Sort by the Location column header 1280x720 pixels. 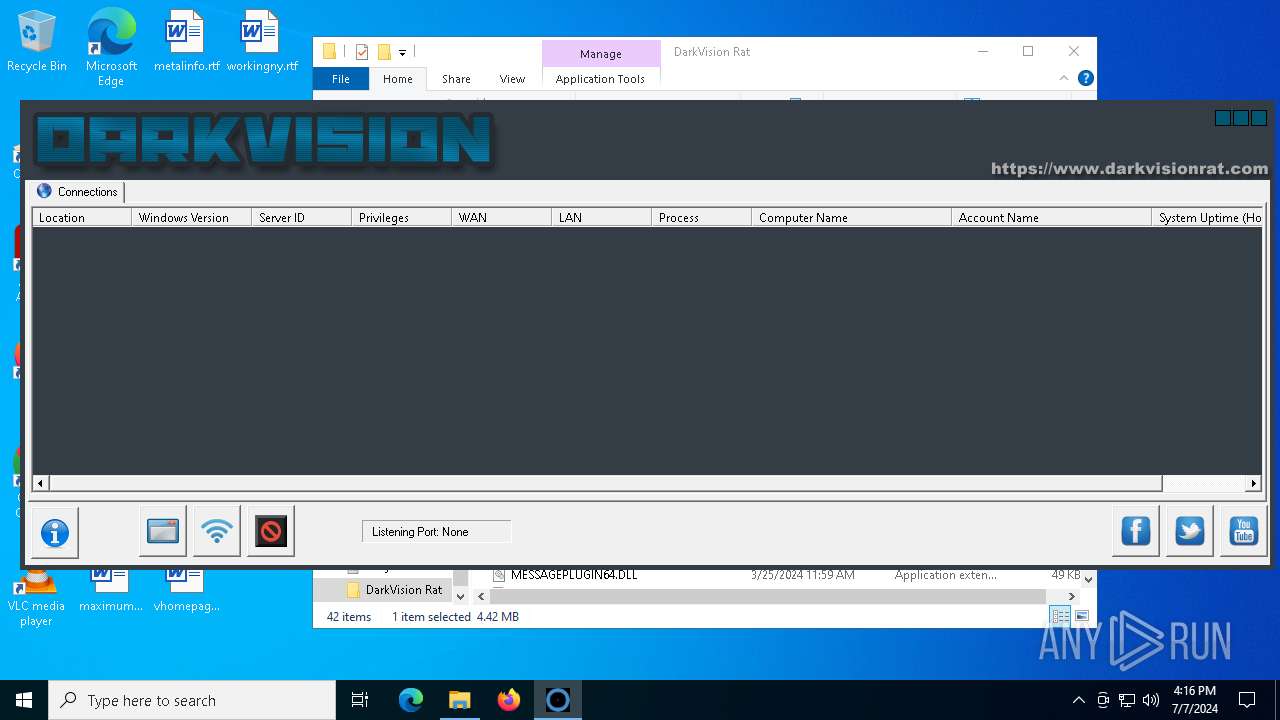point(82,217)
